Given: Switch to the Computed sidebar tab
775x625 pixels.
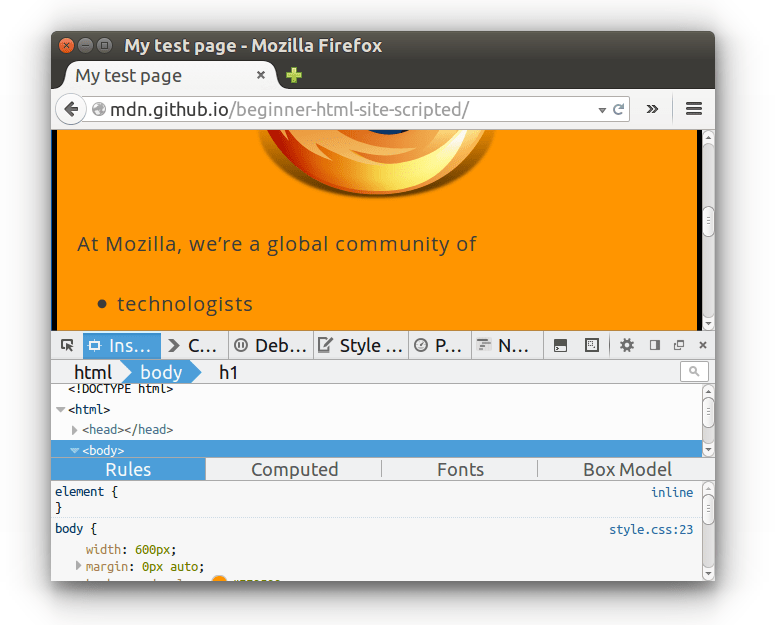Looking at the screenshot, I should tap(295, 469).
